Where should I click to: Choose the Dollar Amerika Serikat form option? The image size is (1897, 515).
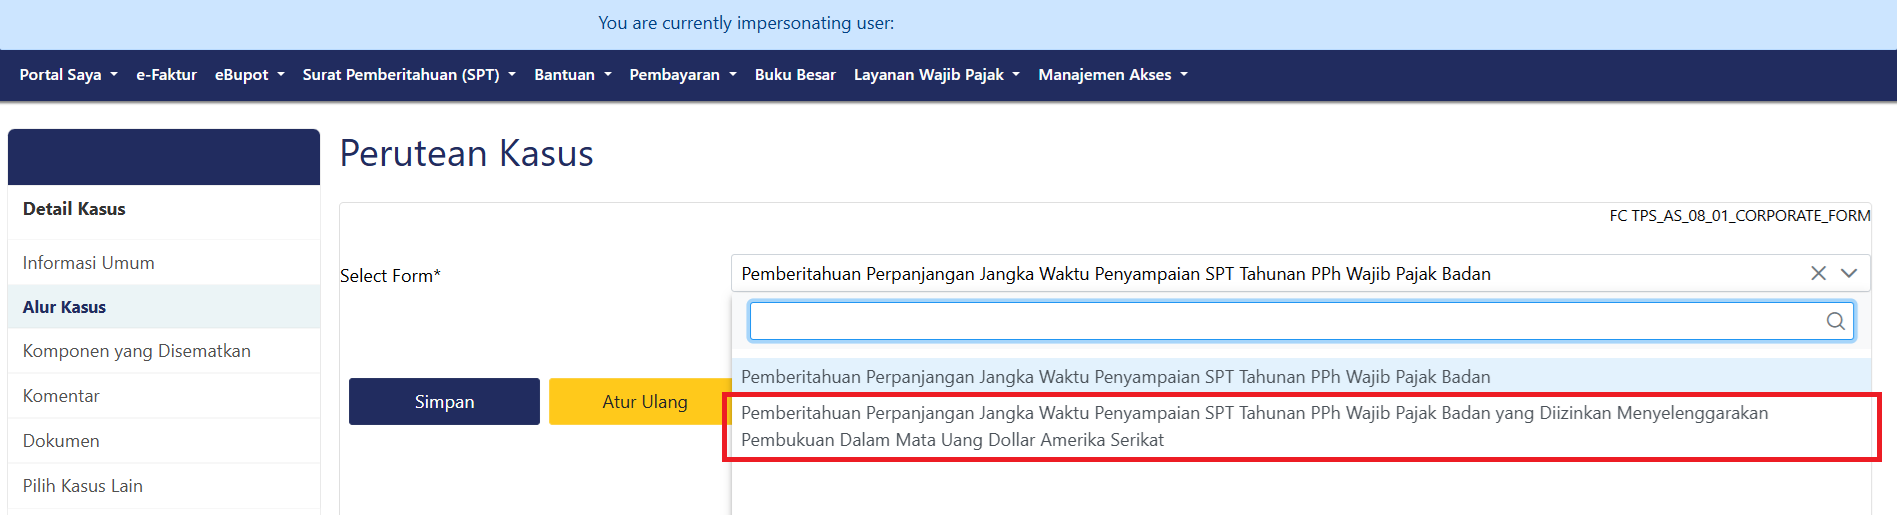point(1254,426)
